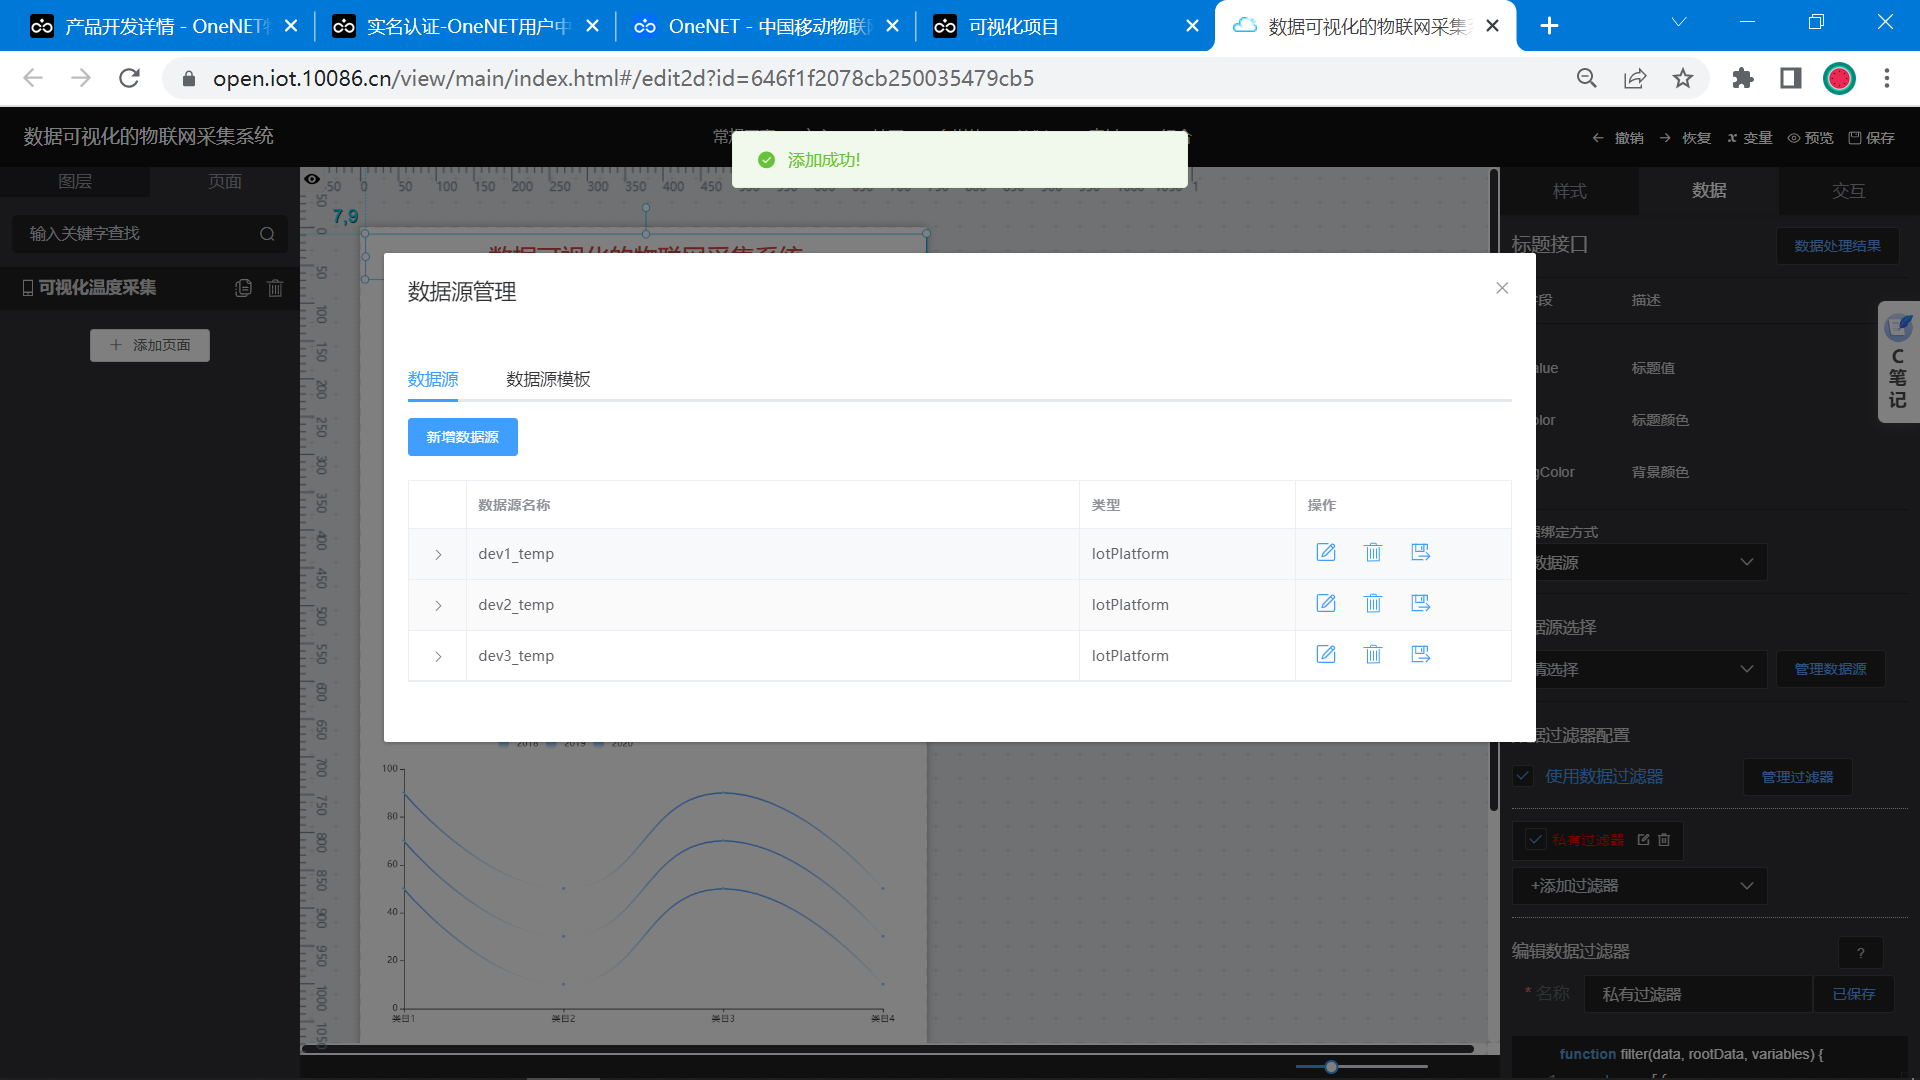The height and width of the screenshot is (1080, 1920).
Task: Switch to 数据源模板 tab
Action: point(548,379)
